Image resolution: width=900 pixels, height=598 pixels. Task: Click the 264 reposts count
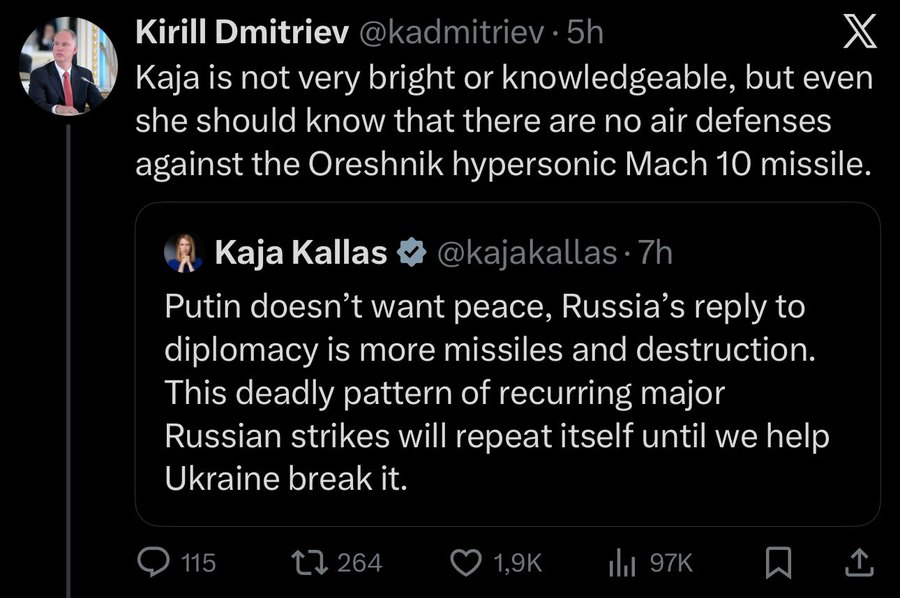(359, 563)
